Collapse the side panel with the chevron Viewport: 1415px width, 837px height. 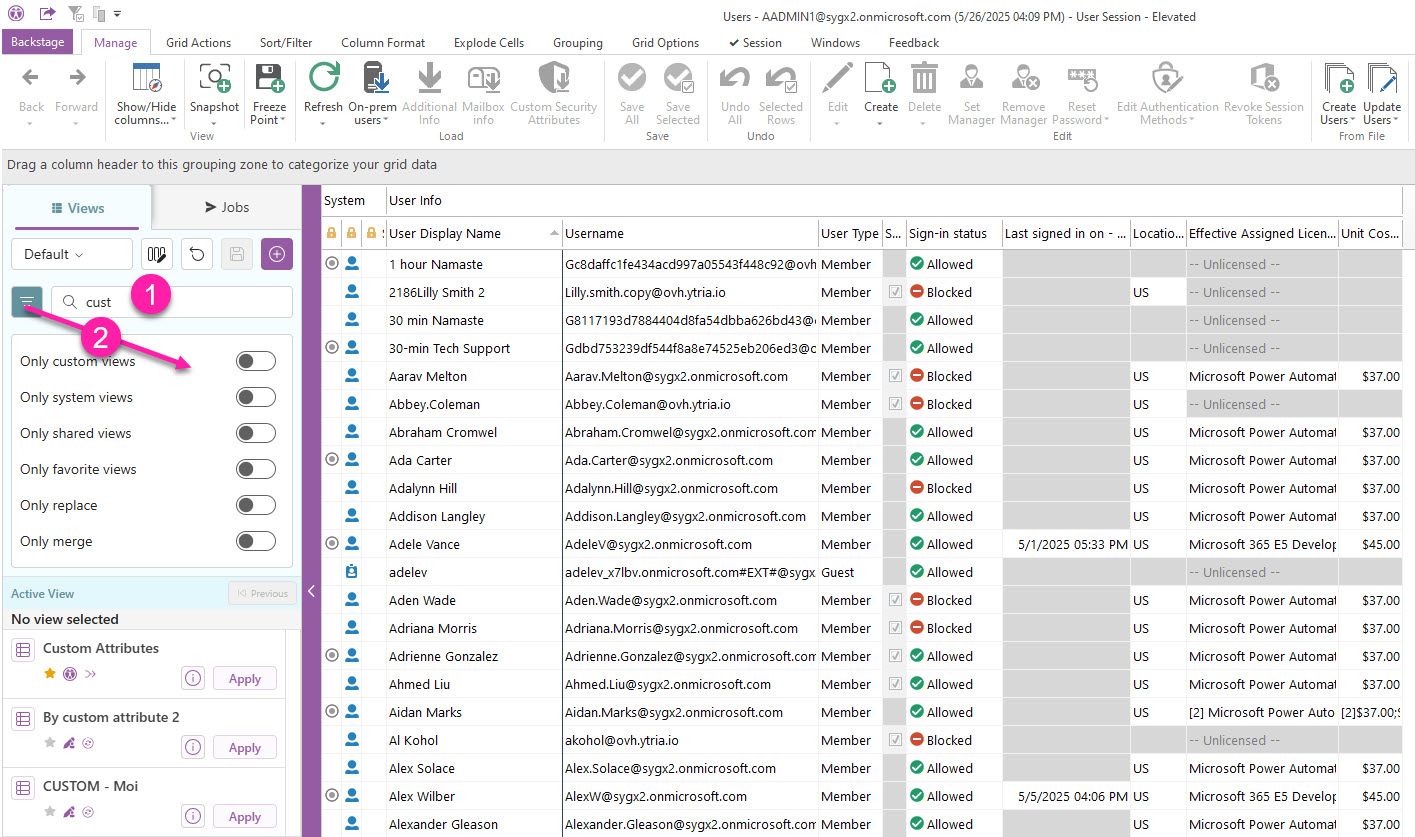click(311, 591)
